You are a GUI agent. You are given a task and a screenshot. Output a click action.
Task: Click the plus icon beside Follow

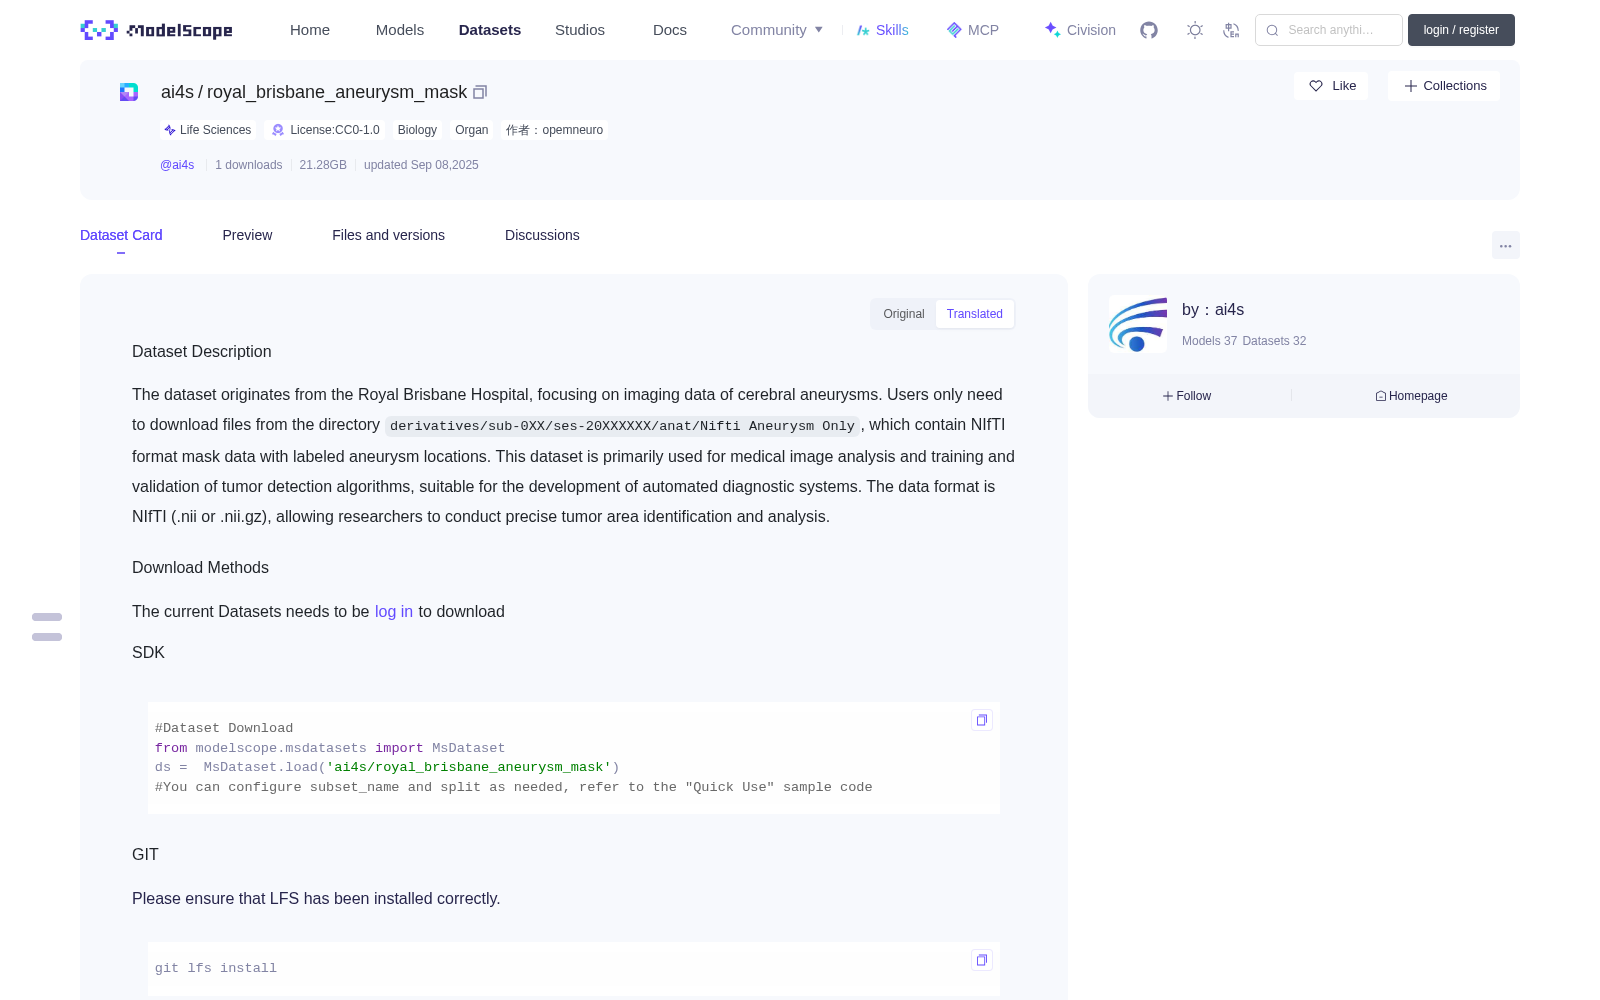[x=1168, y=396]
